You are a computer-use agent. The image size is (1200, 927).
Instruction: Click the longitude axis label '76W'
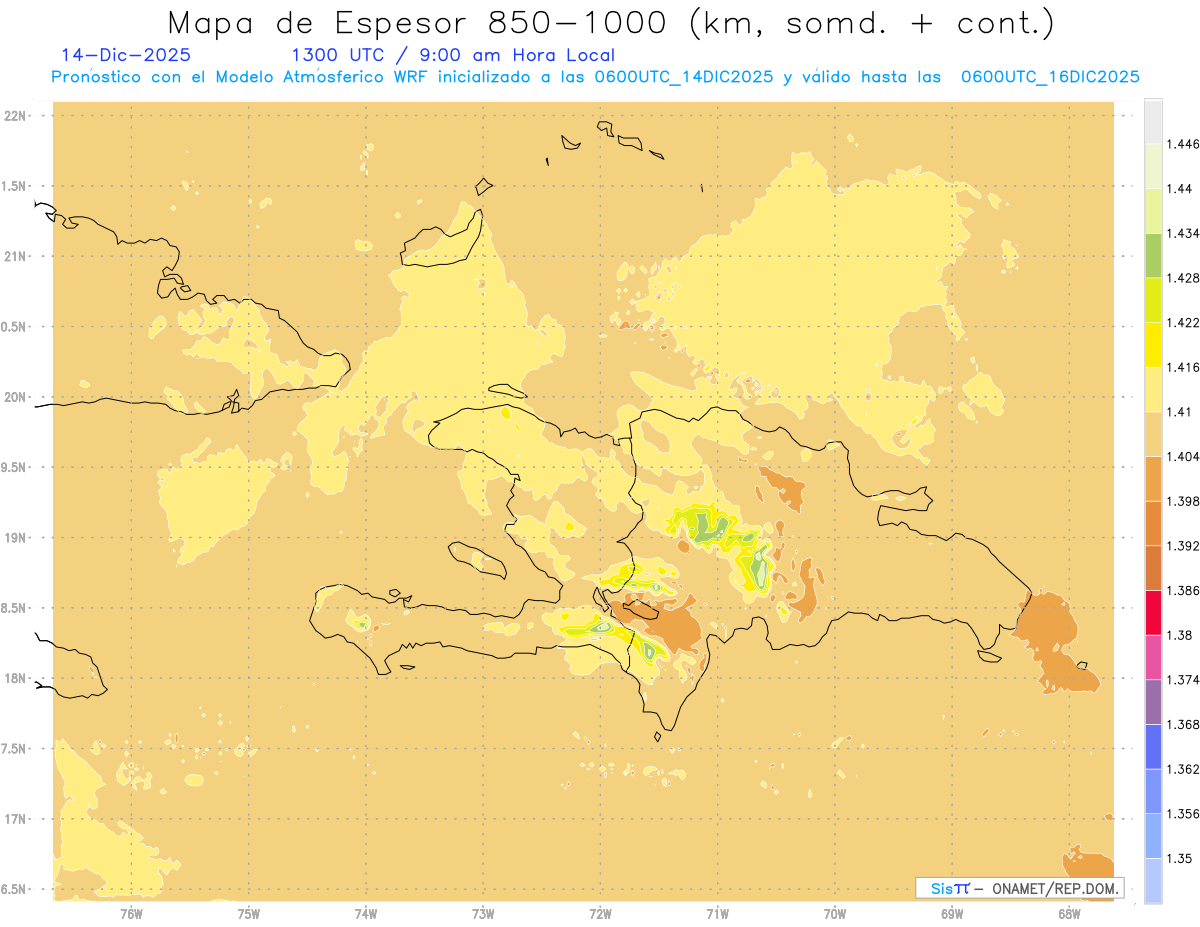pos(131,914)
